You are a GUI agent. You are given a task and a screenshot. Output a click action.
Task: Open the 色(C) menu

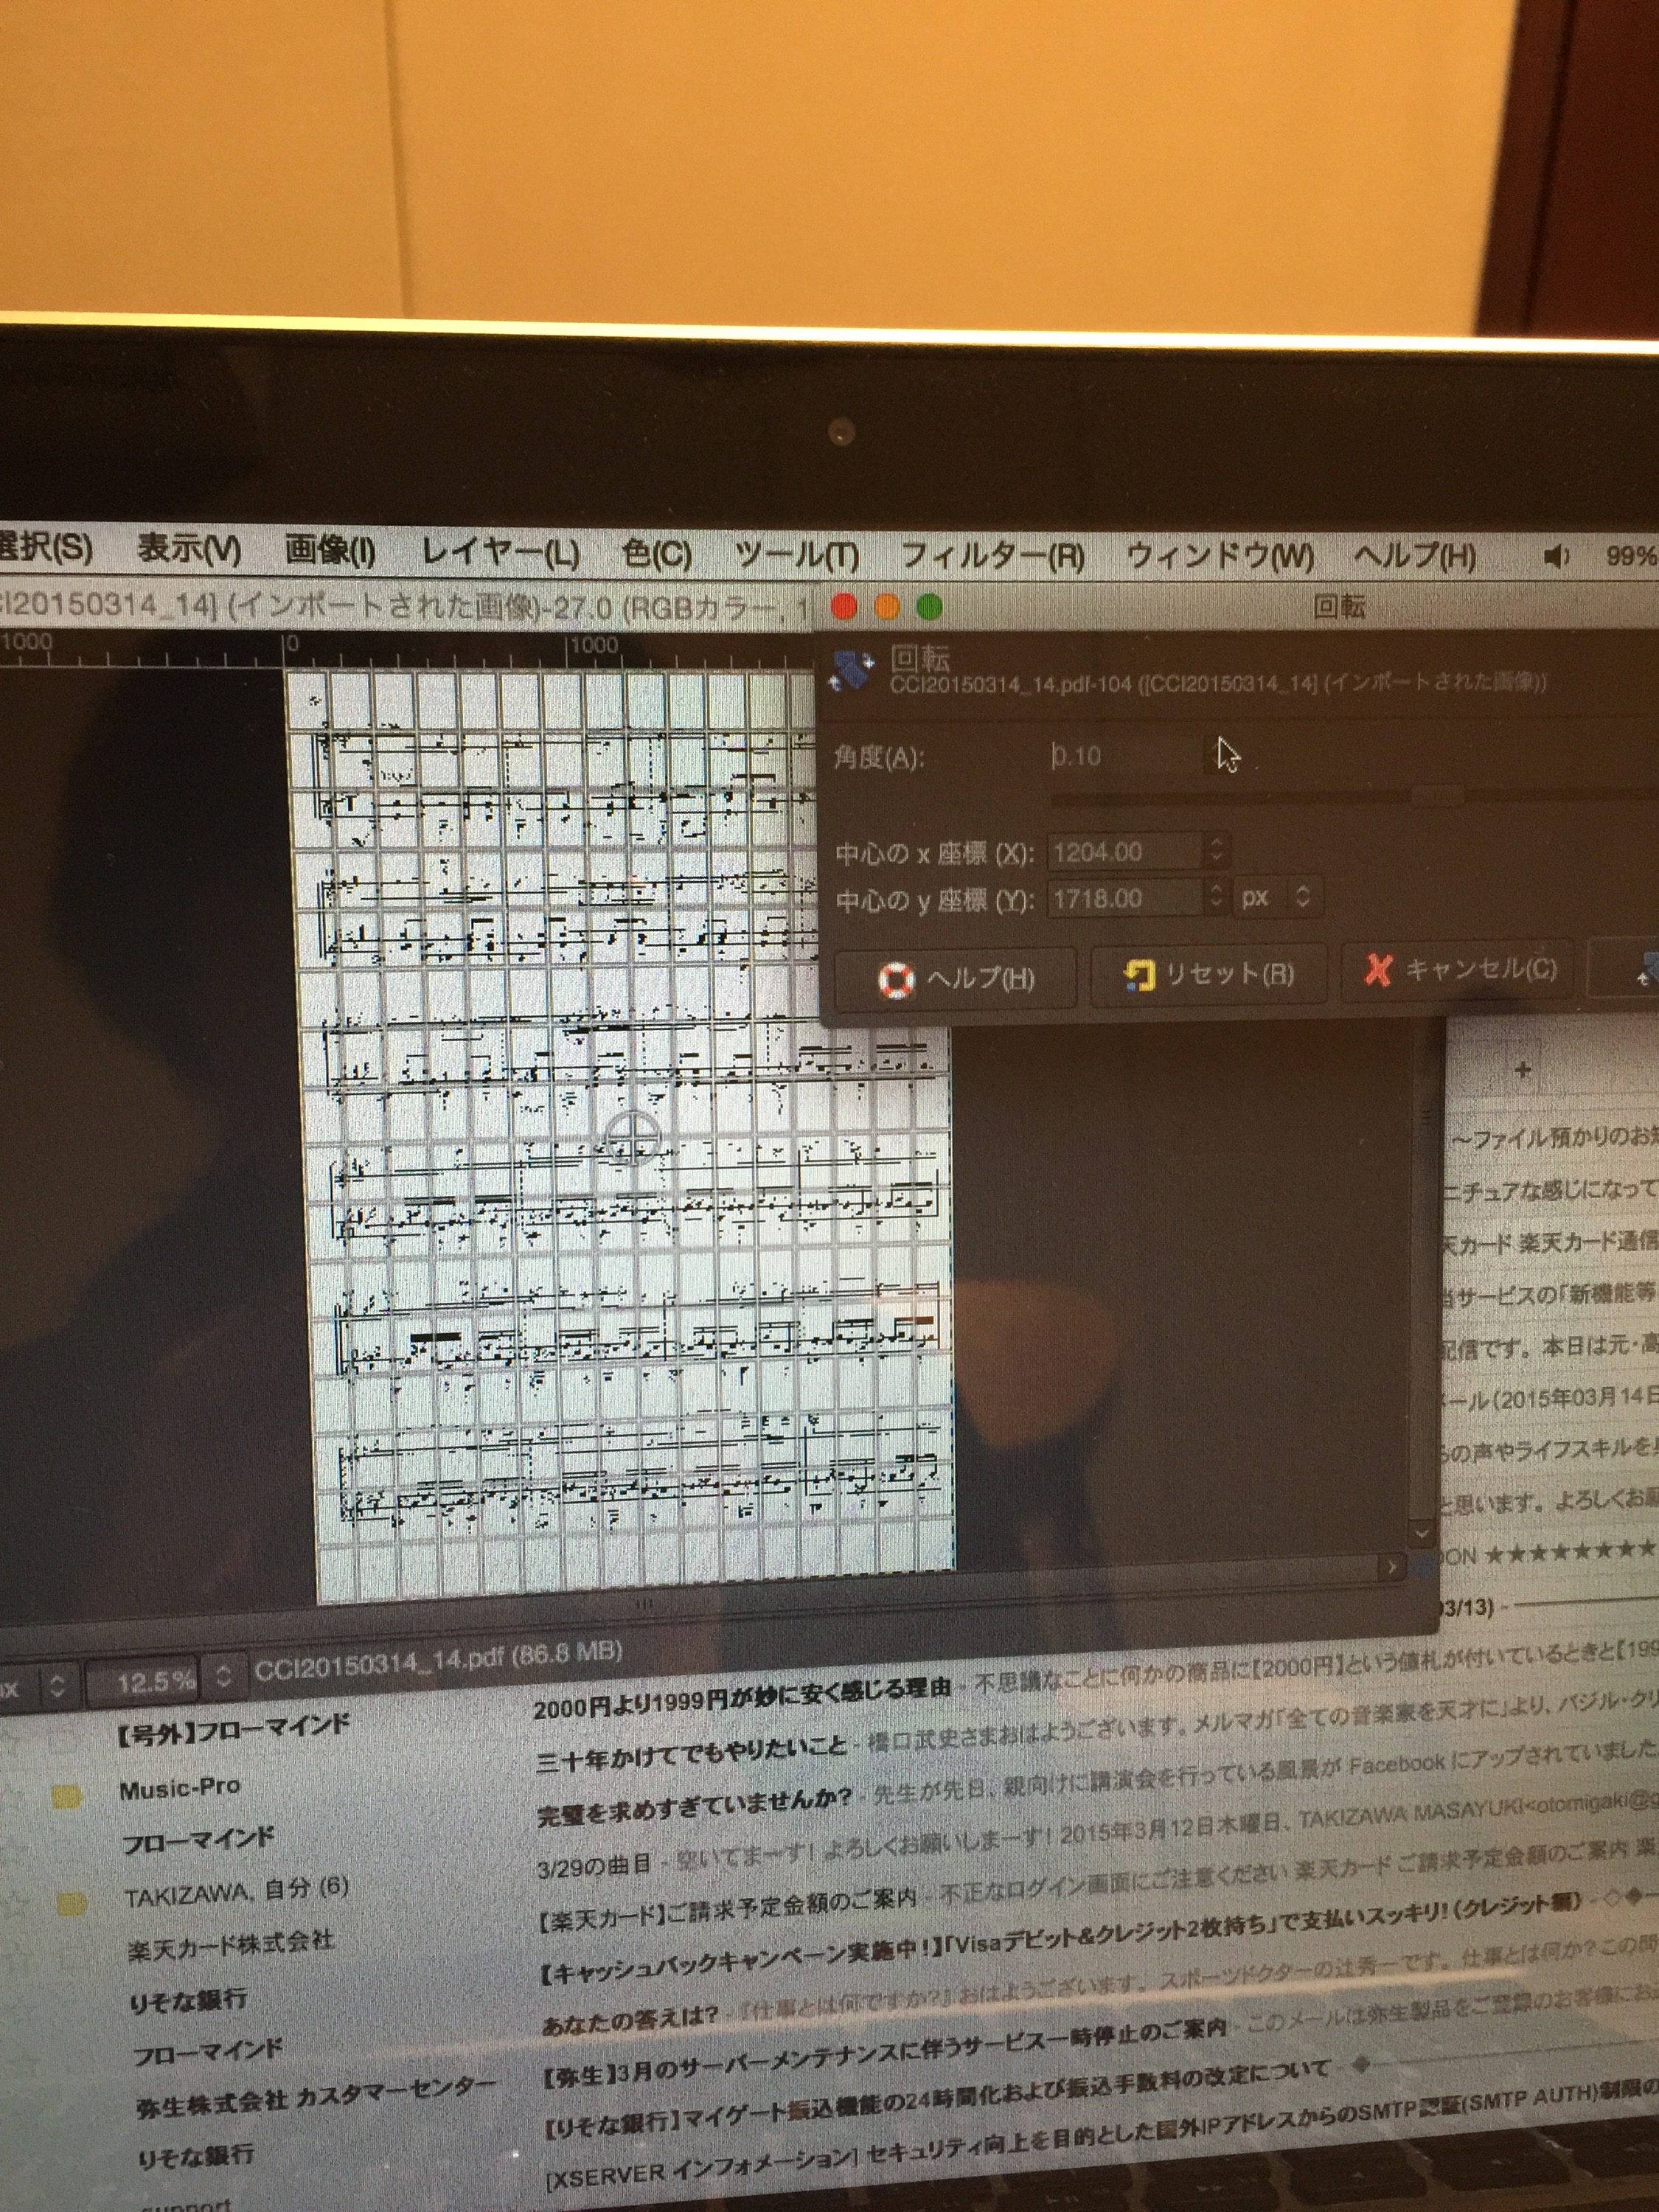pyautogui.click(x=656, y=554)
